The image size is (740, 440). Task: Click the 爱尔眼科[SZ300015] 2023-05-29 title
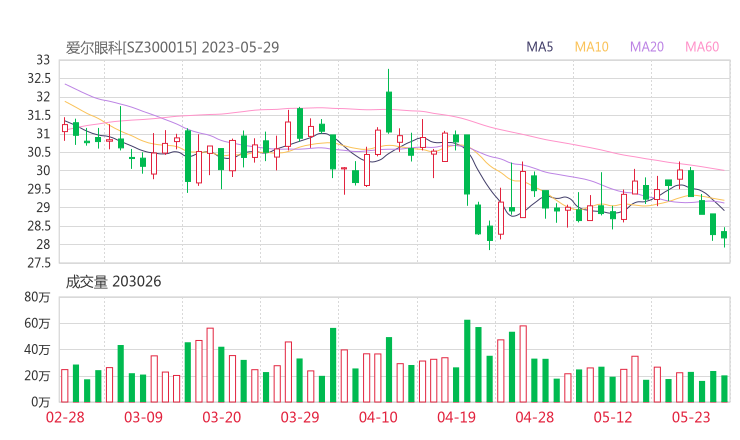coord(172,48)
